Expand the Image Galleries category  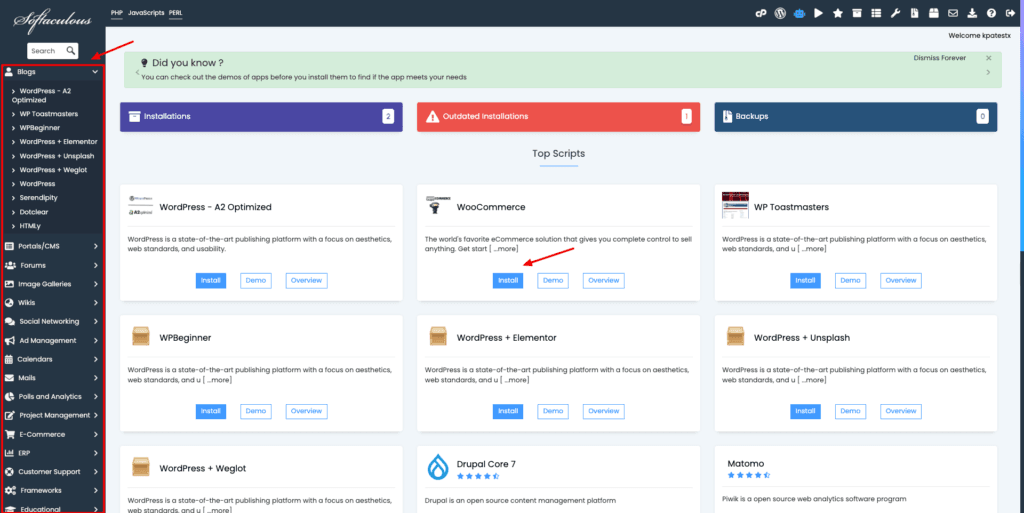coord(52,284)
